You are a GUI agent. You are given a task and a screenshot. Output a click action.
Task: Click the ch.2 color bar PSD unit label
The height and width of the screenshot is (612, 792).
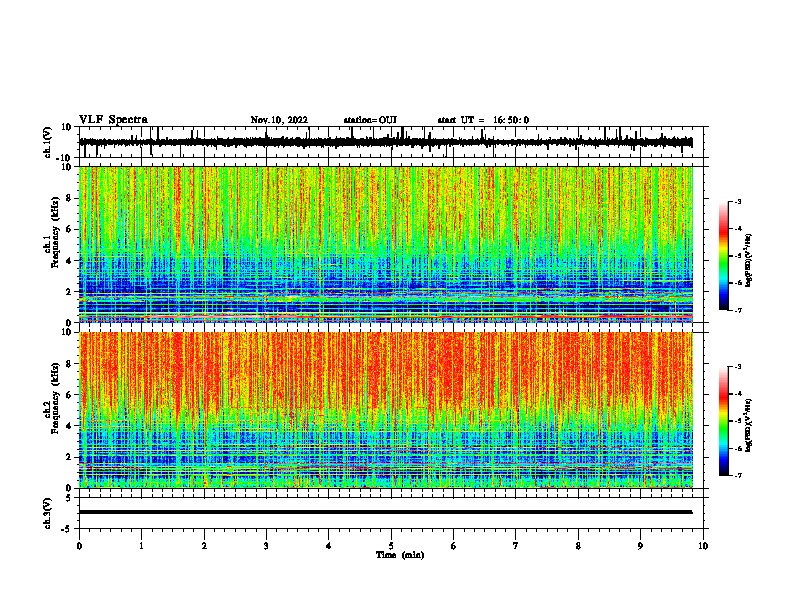[748, 425]
